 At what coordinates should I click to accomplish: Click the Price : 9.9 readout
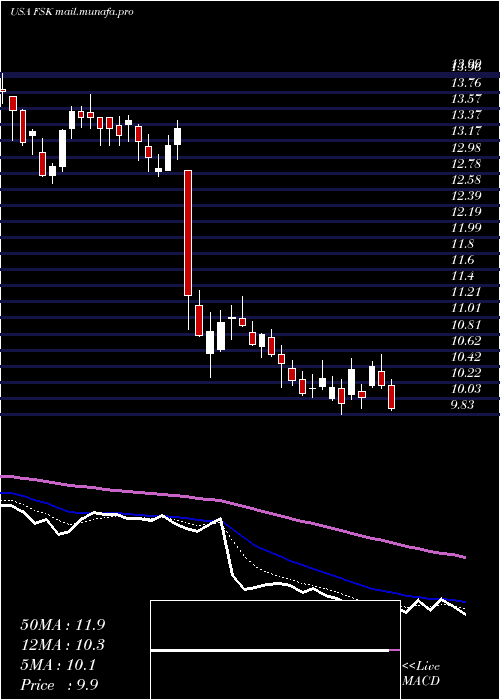pos(59,685)
